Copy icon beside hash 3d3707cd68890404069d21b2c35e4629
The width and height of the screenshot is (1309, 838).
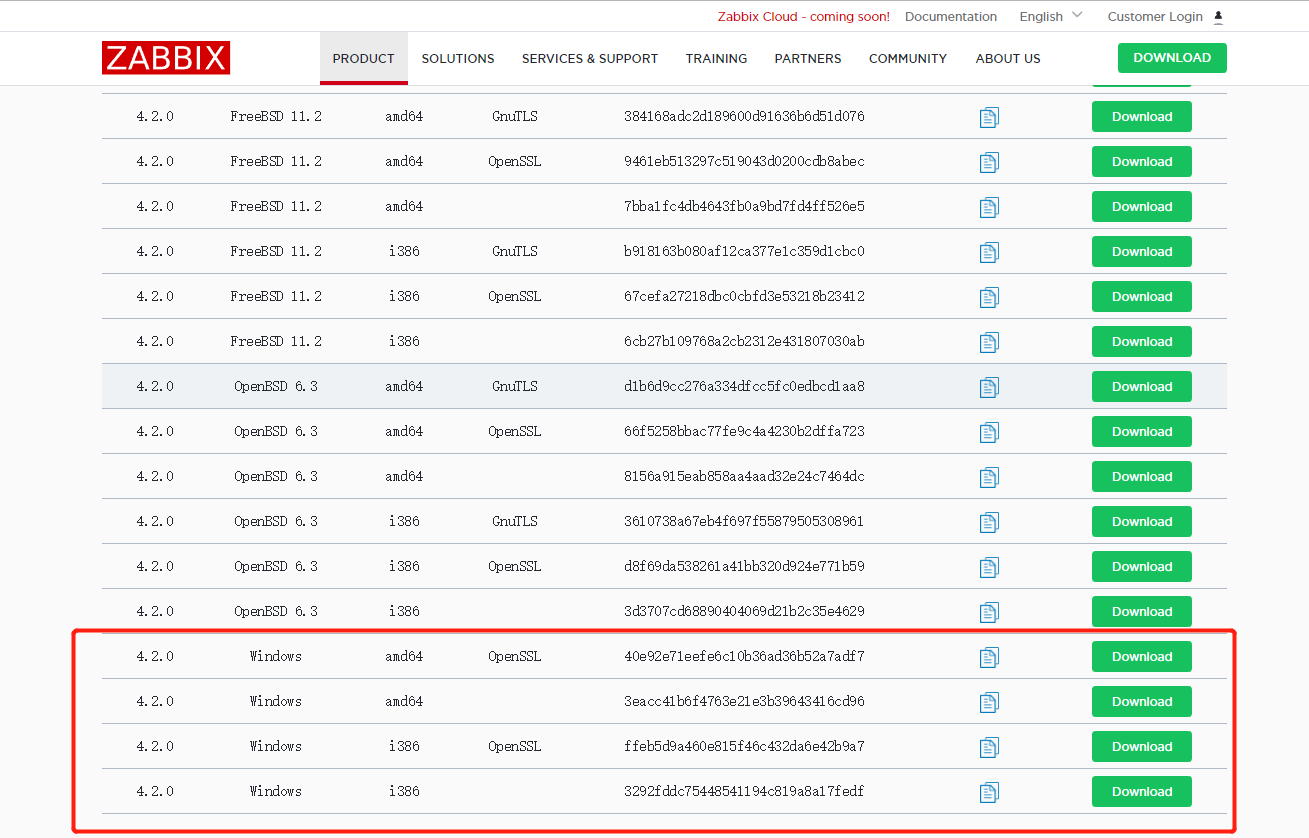point(989,612)
